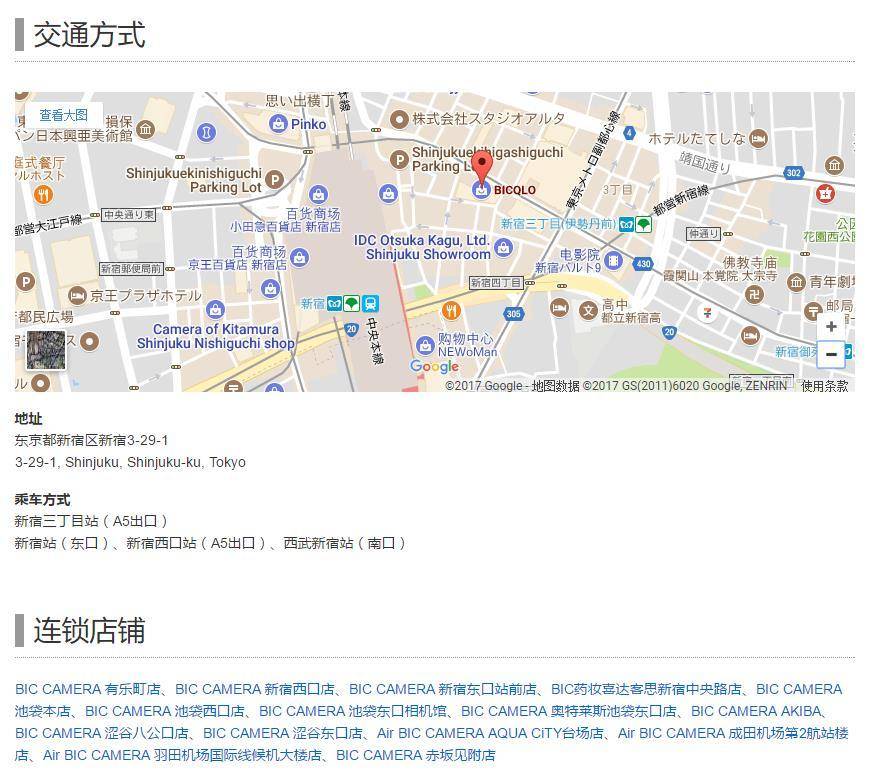Select the 小田急百貨店 department store icon
The width and height of the screenshot is (871, 774).
tap(318, 194)
